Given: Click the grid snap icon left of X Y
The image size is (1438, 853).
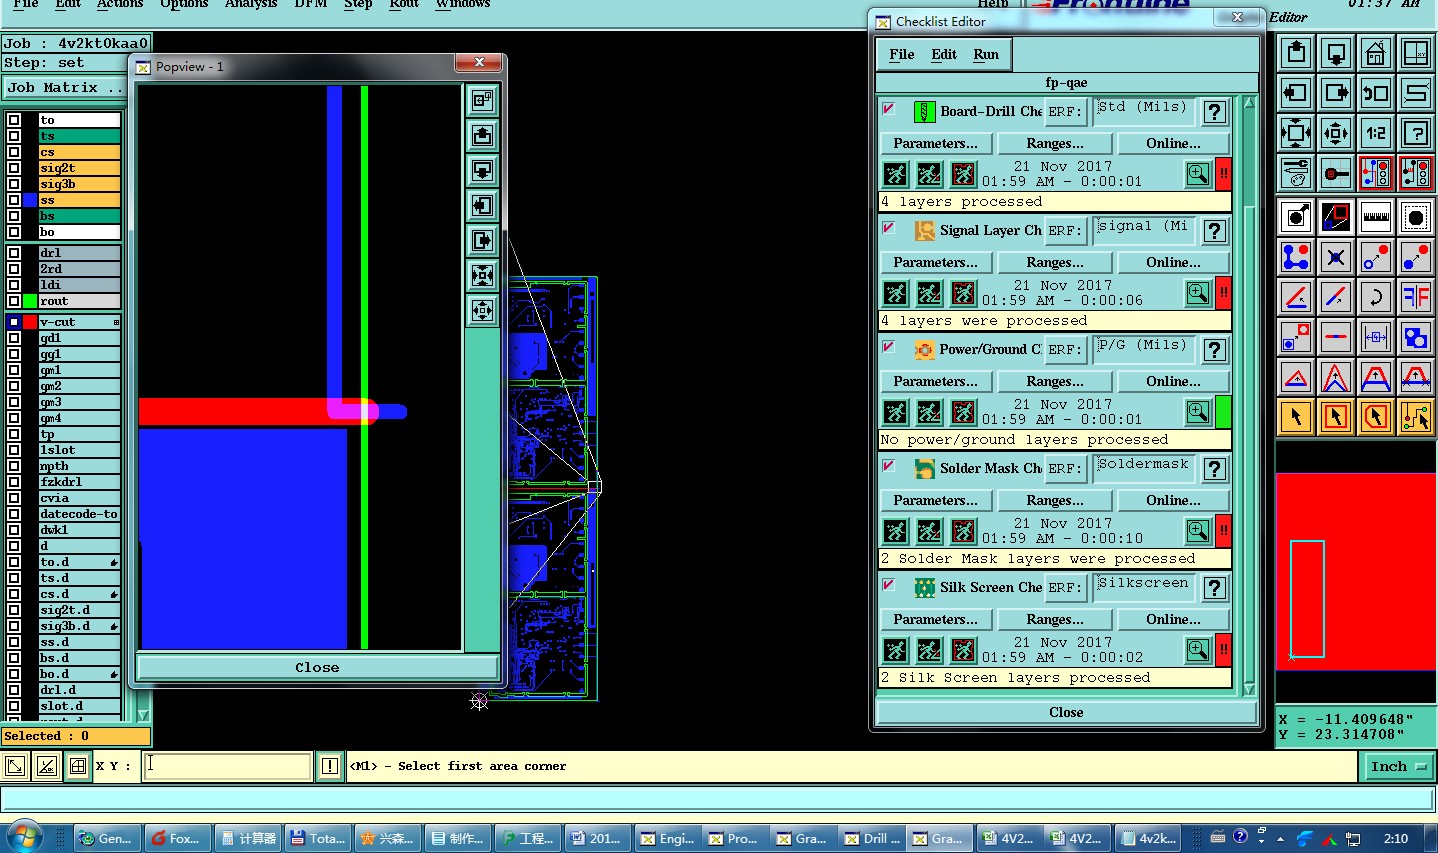Looking at the screenshot, I should (78, 766).
